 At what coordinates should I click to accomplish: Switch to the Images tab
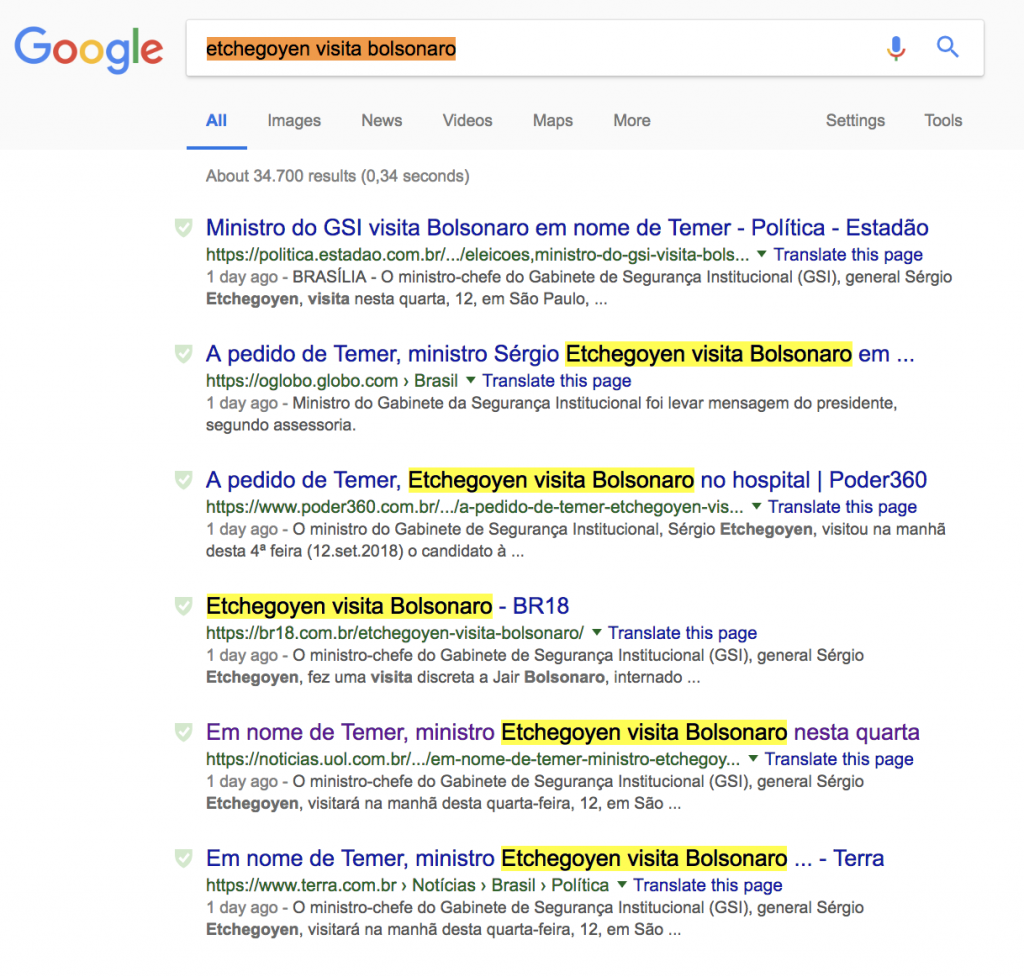point(294,121)
